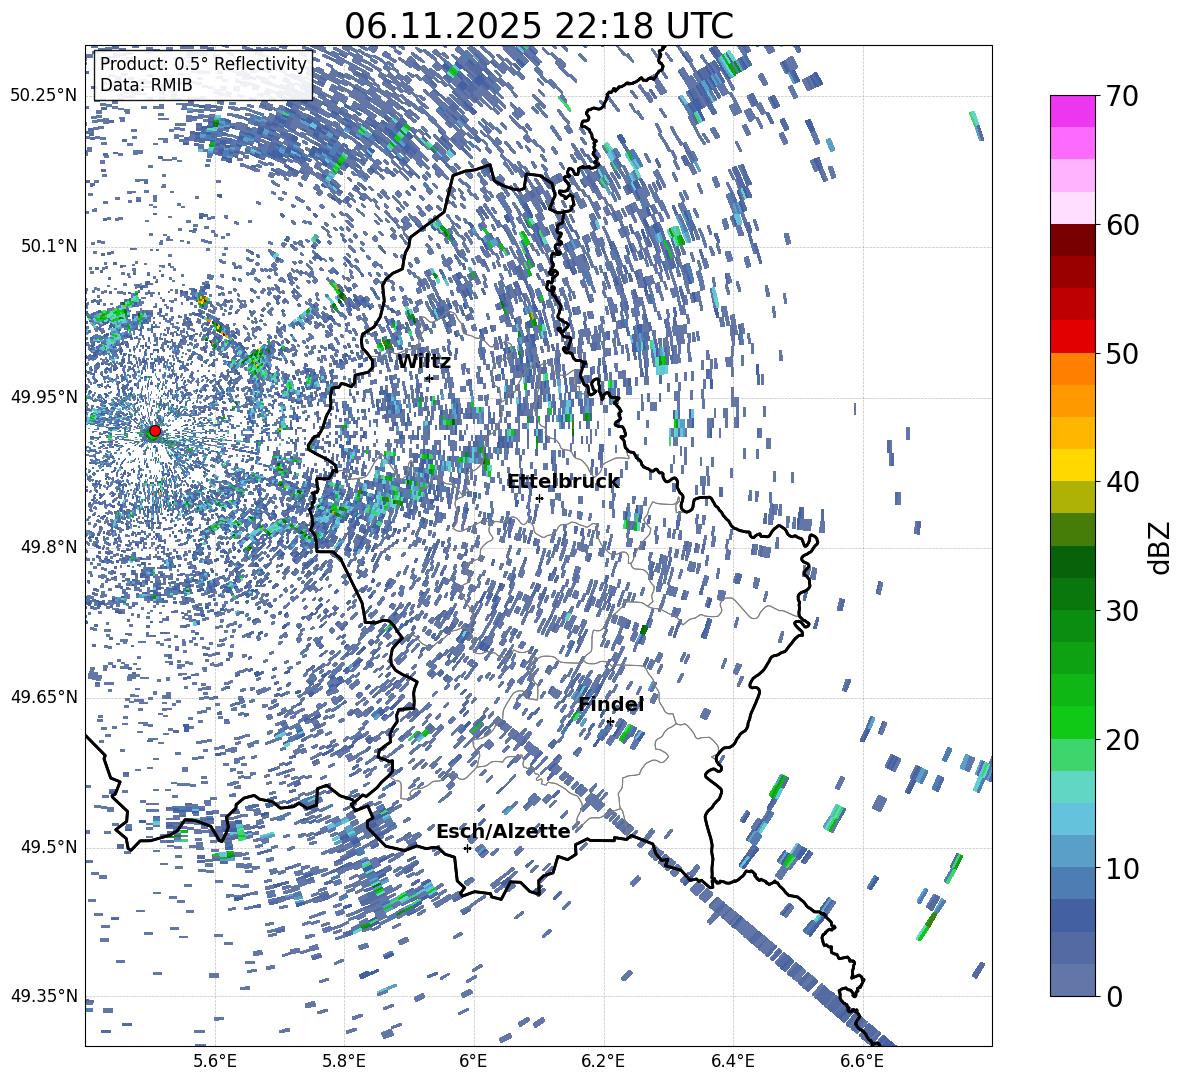The image size is (1184, 1081).
Task: Click the magenta top segment of colorbar
Action: (x=1072, y=112)
